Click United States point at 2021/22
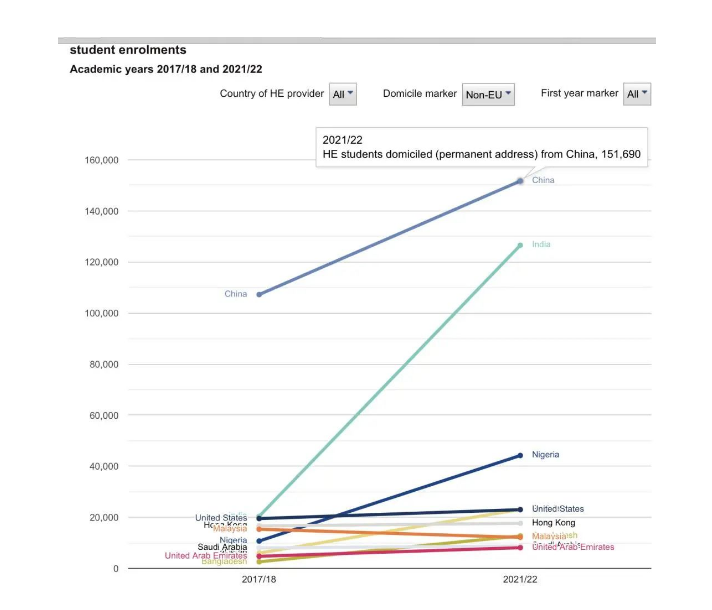This screenshot has height=610, width=712. tap(520, 510)
